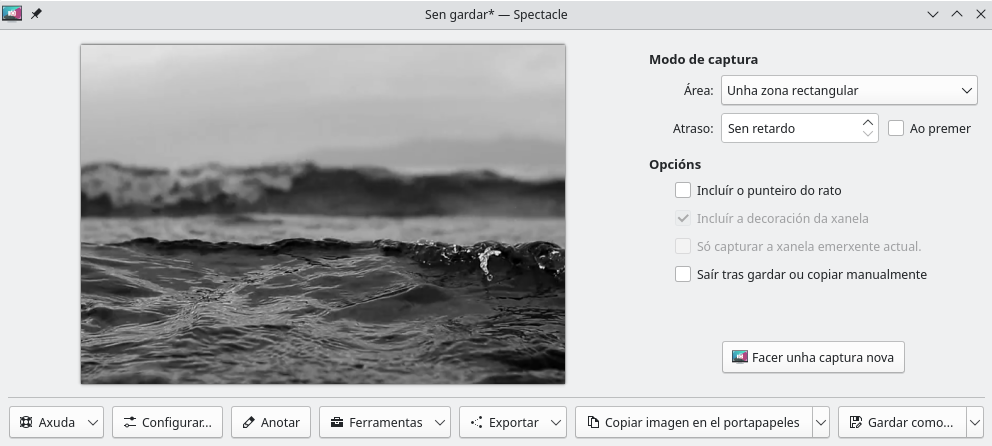Click the Axuda help button

pyautogui.click(x=47, y=422)
